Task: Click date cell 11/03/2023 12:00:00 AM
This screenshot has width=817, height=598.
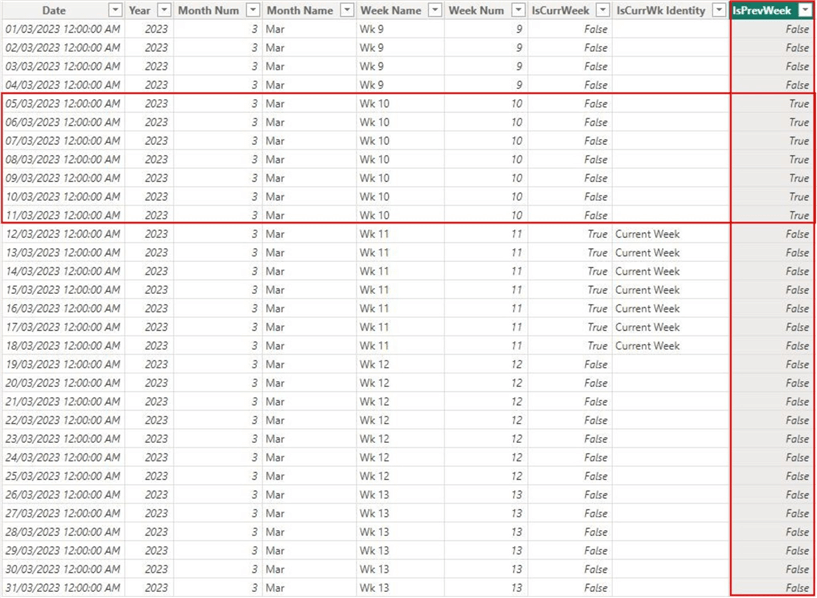Action: (x=63, y=215)
